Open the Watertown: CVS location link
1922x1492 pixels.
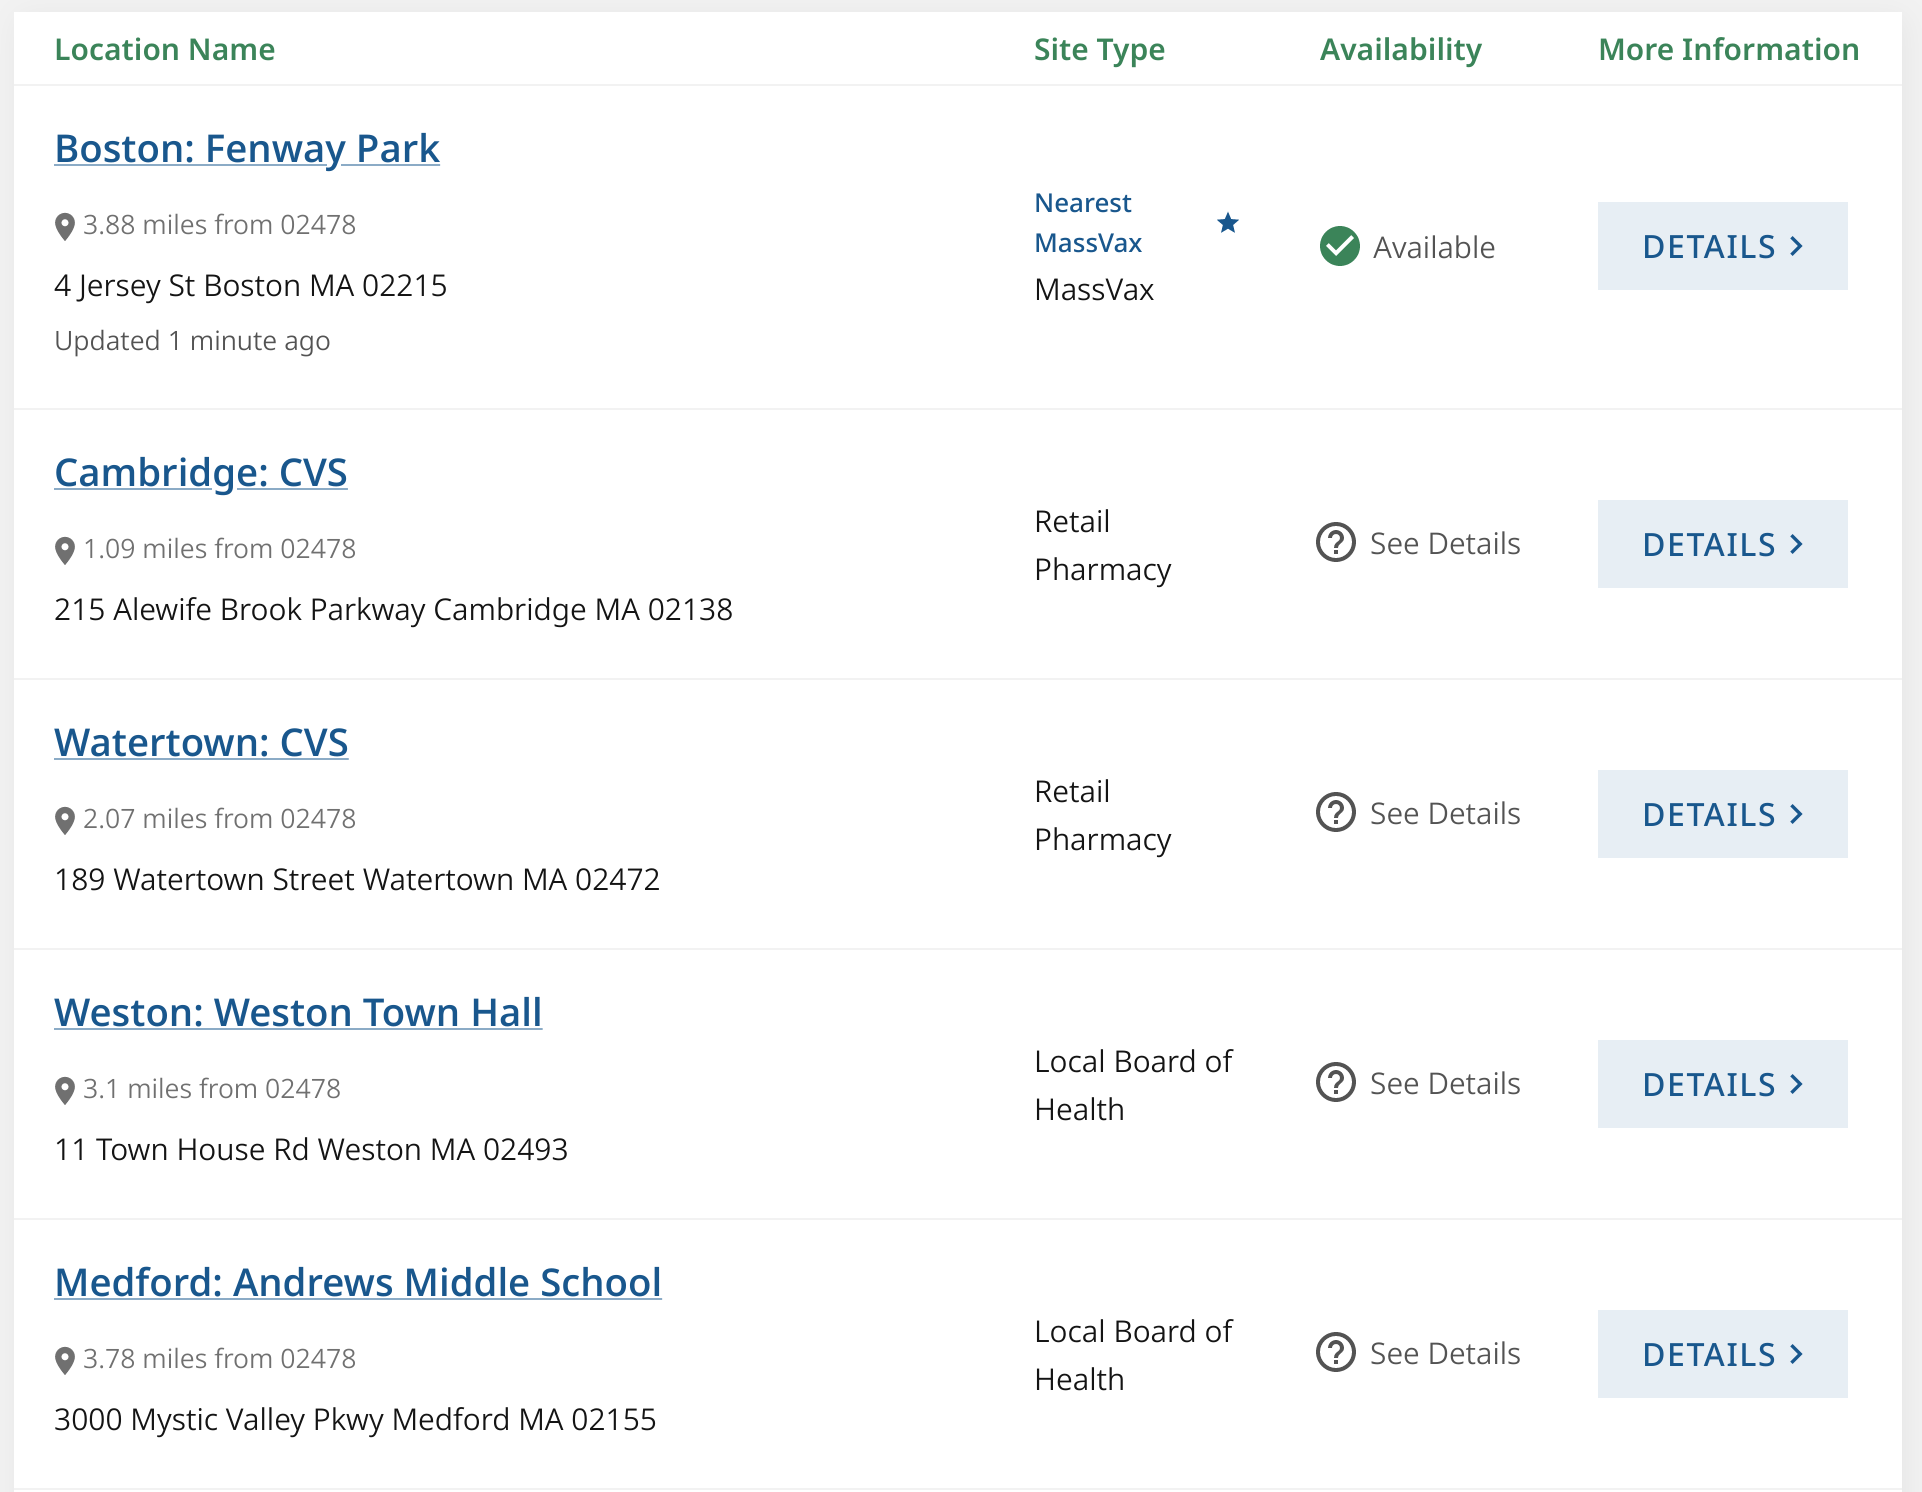coord(201,743)
